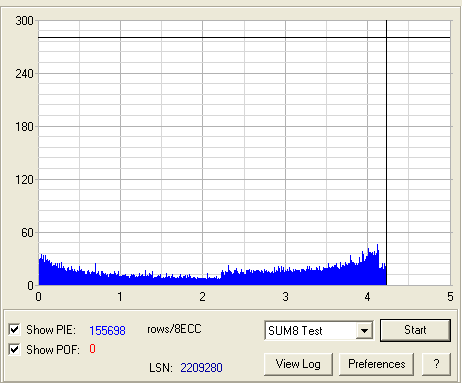
Task: Select the SUM8 Test combo box field
Action: coord(319,331)
